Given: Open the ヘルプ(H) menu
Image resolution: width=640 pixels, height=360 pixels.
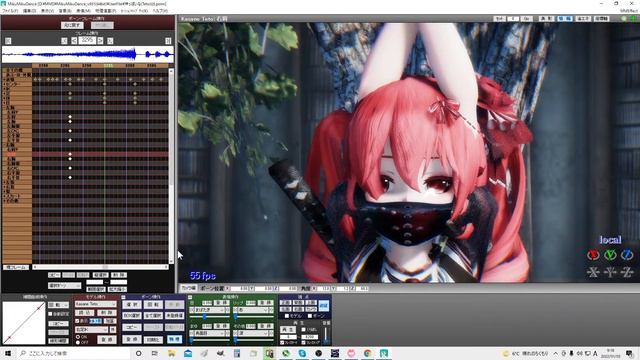Looking at the screenshot, I should [160, 11].
